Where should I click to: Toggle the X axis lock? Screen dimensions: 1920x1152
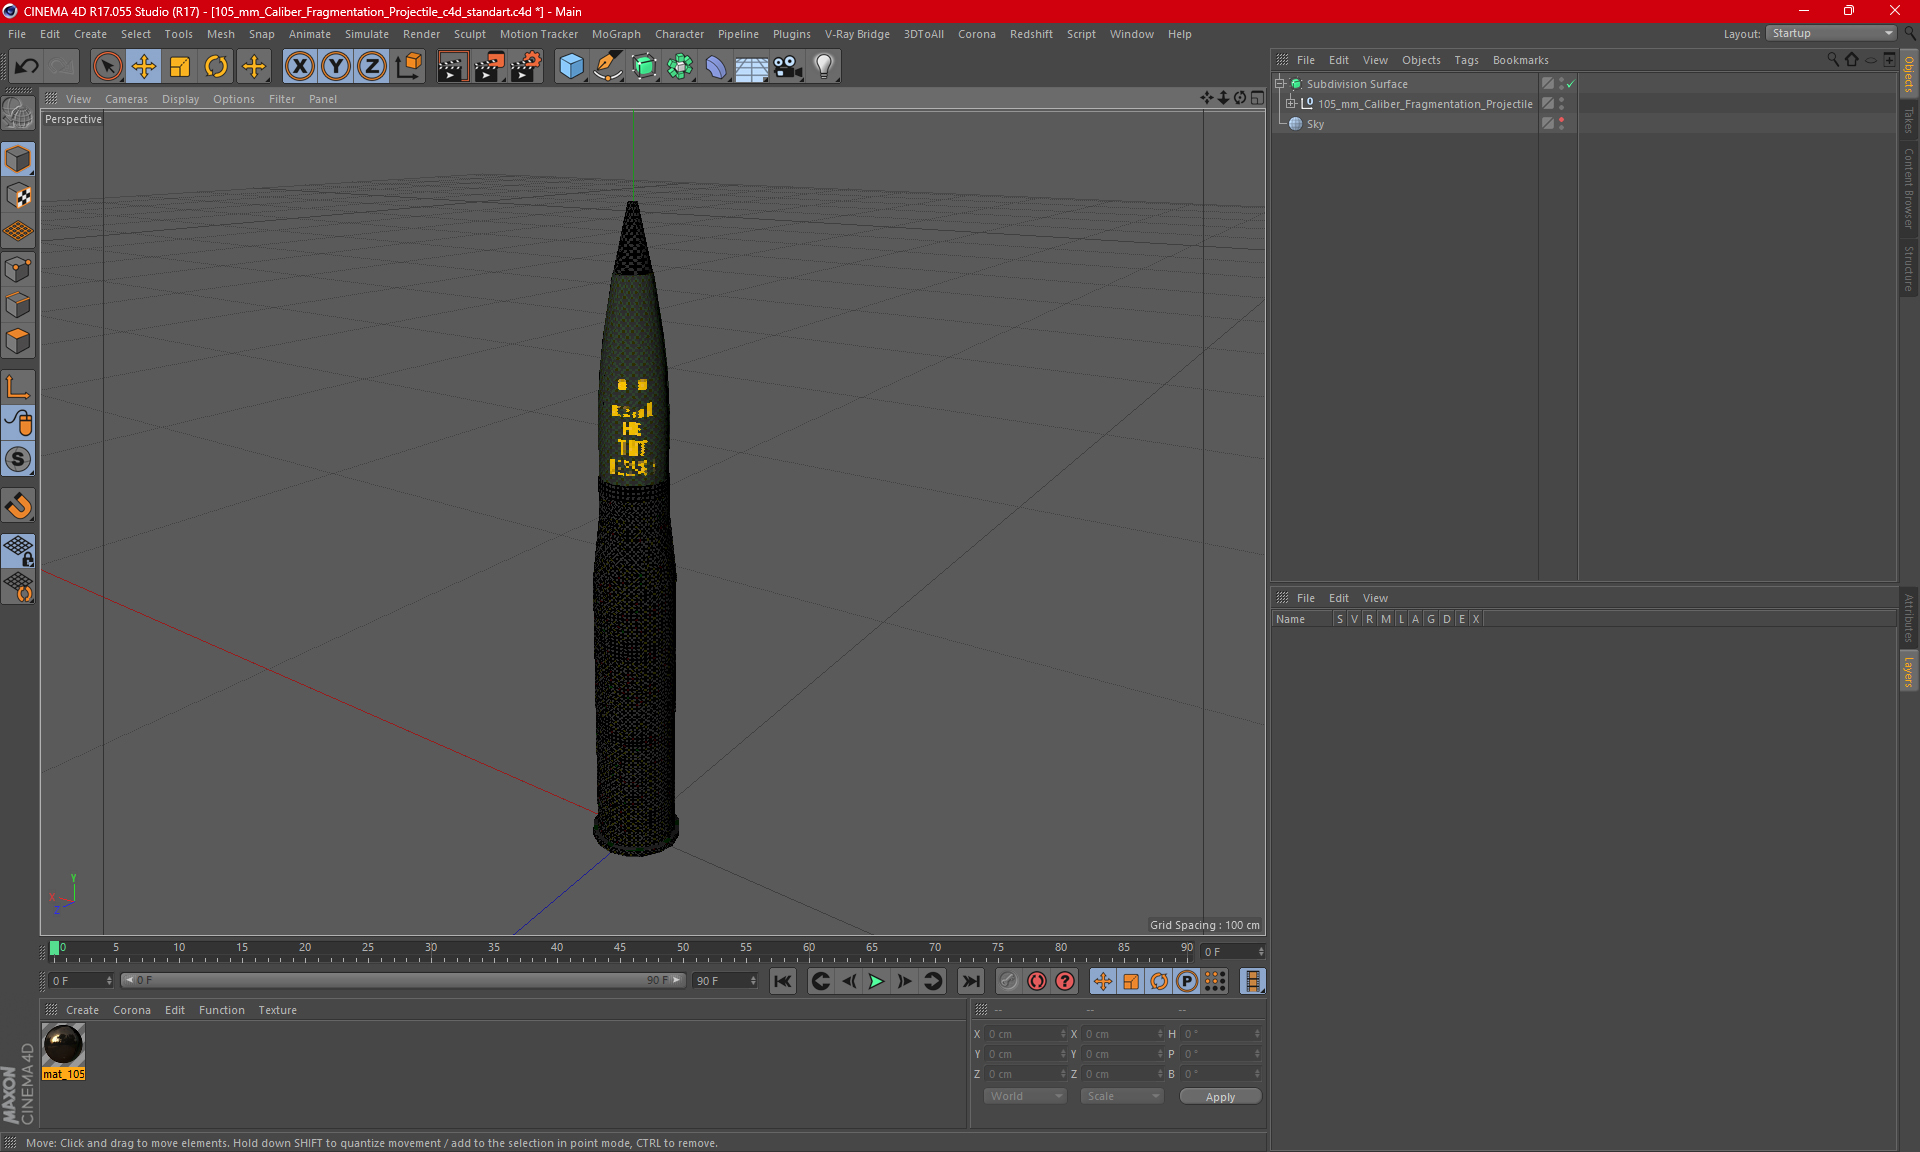pyautogui.click(x=299, y=67)
